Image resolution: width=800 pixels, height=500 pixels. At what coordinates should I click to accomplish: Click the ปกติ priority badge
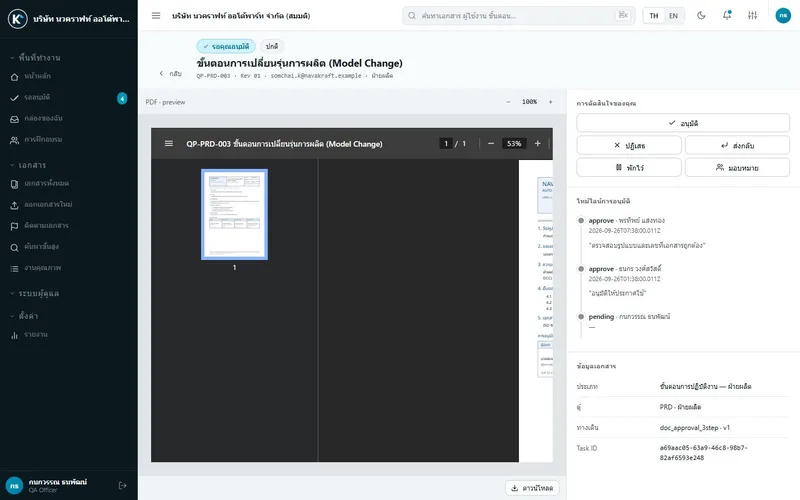(x=272, y=46)
